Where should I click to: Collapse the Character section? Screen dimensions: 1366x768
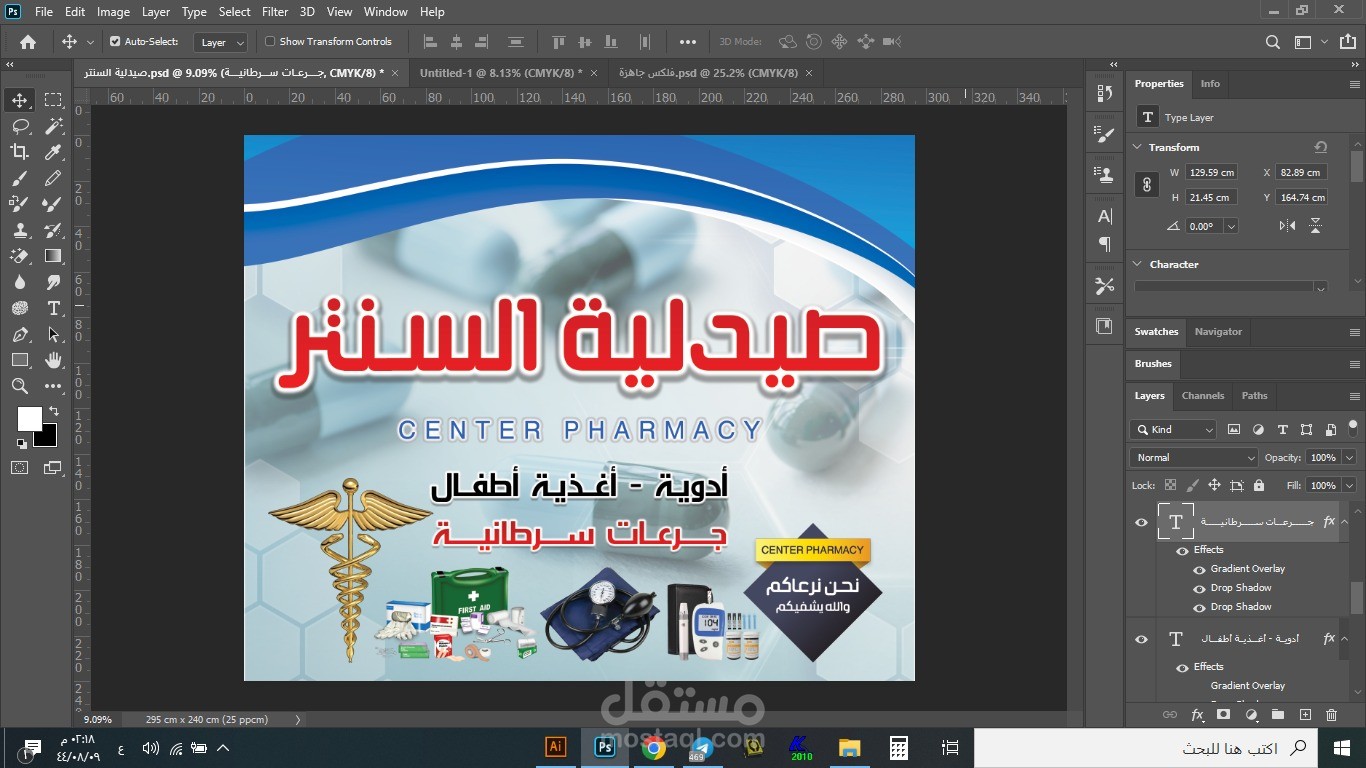click(x=1137, y=264)
